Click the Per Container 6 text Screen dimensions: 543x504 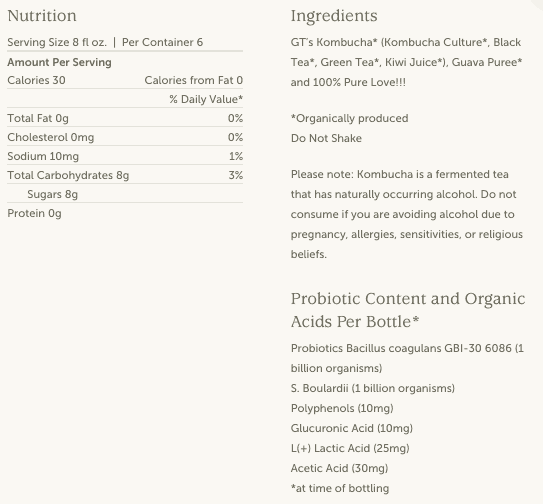point(162,42)
